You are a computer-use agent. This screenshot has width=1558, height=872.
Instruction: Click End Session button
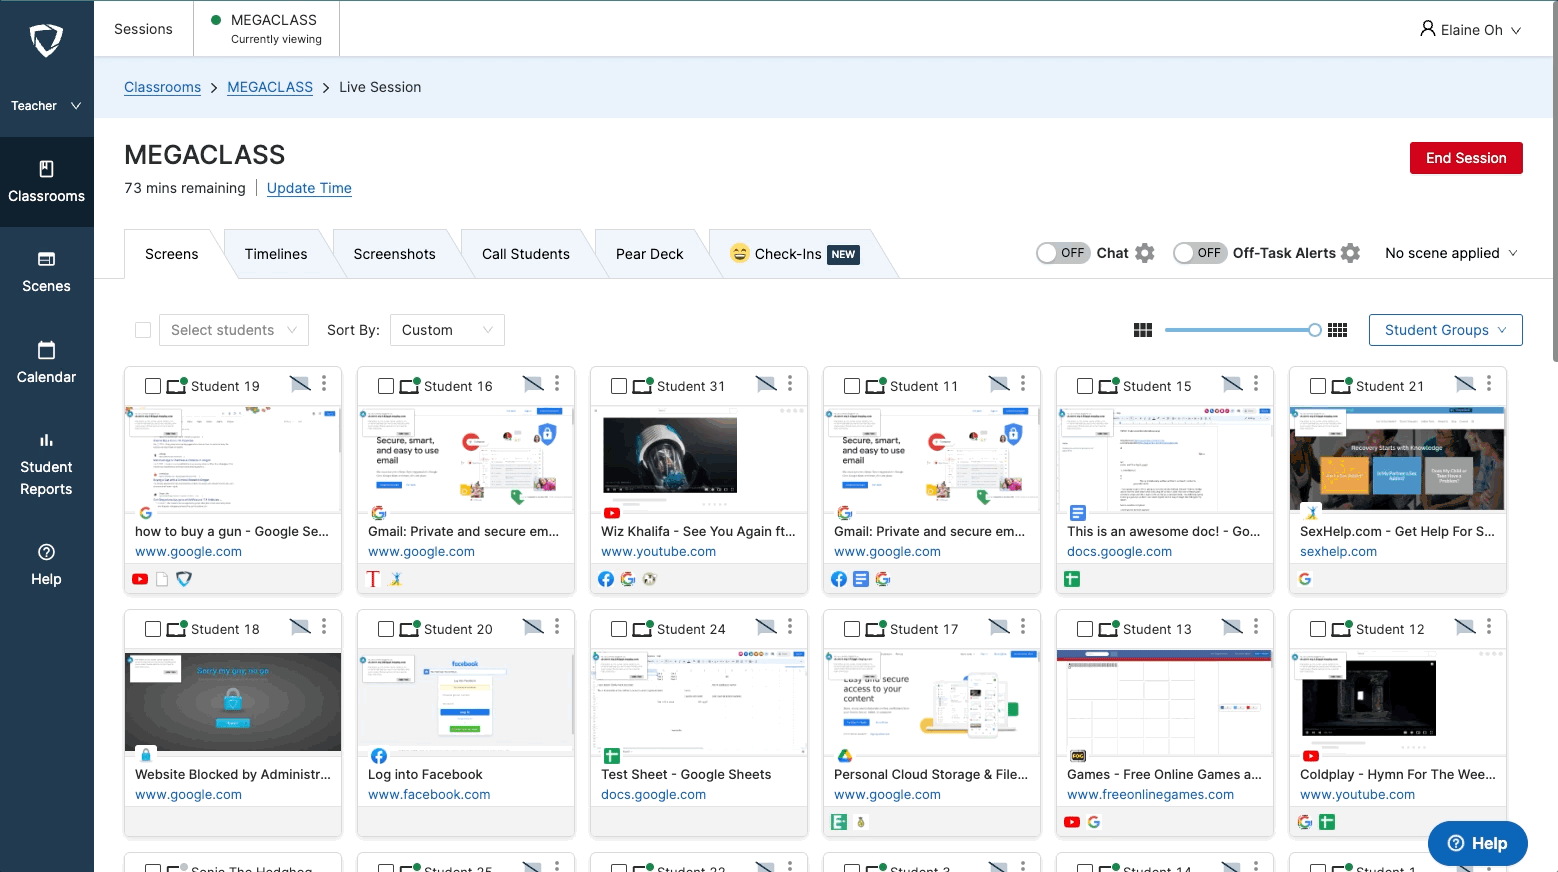pos(1466,158)
